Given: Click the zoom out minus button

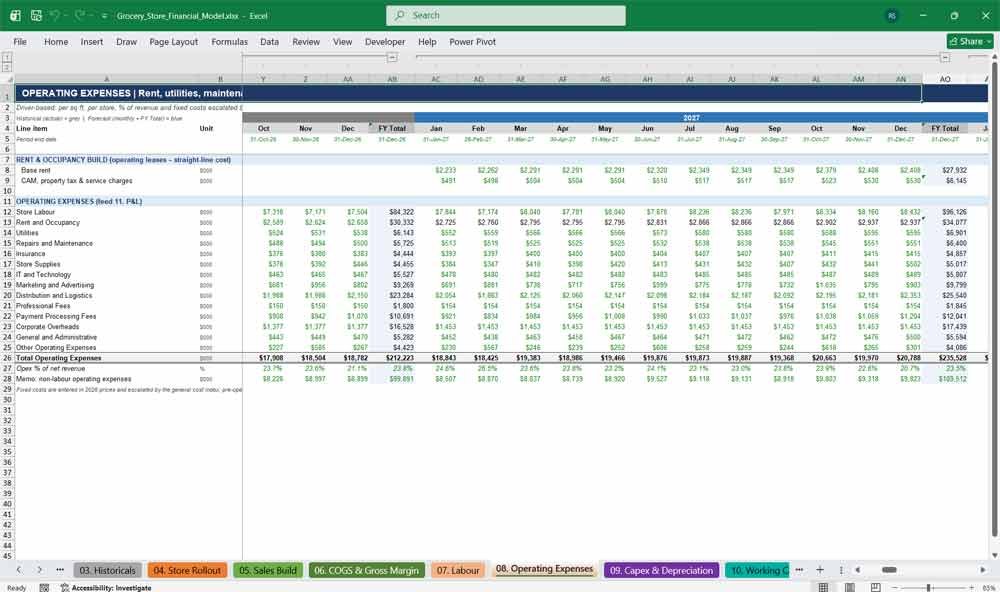Looking at the screenshot, I should point(894,588).
